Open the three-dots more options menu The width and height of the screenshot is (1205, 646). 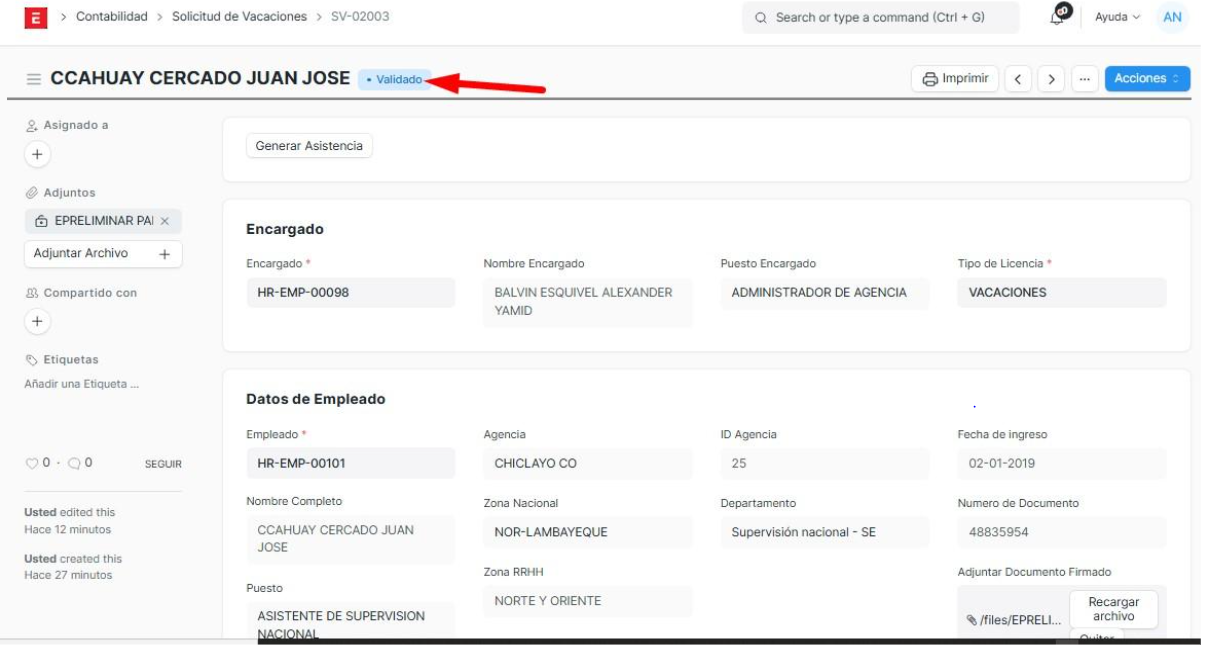tap(1083, 79)
